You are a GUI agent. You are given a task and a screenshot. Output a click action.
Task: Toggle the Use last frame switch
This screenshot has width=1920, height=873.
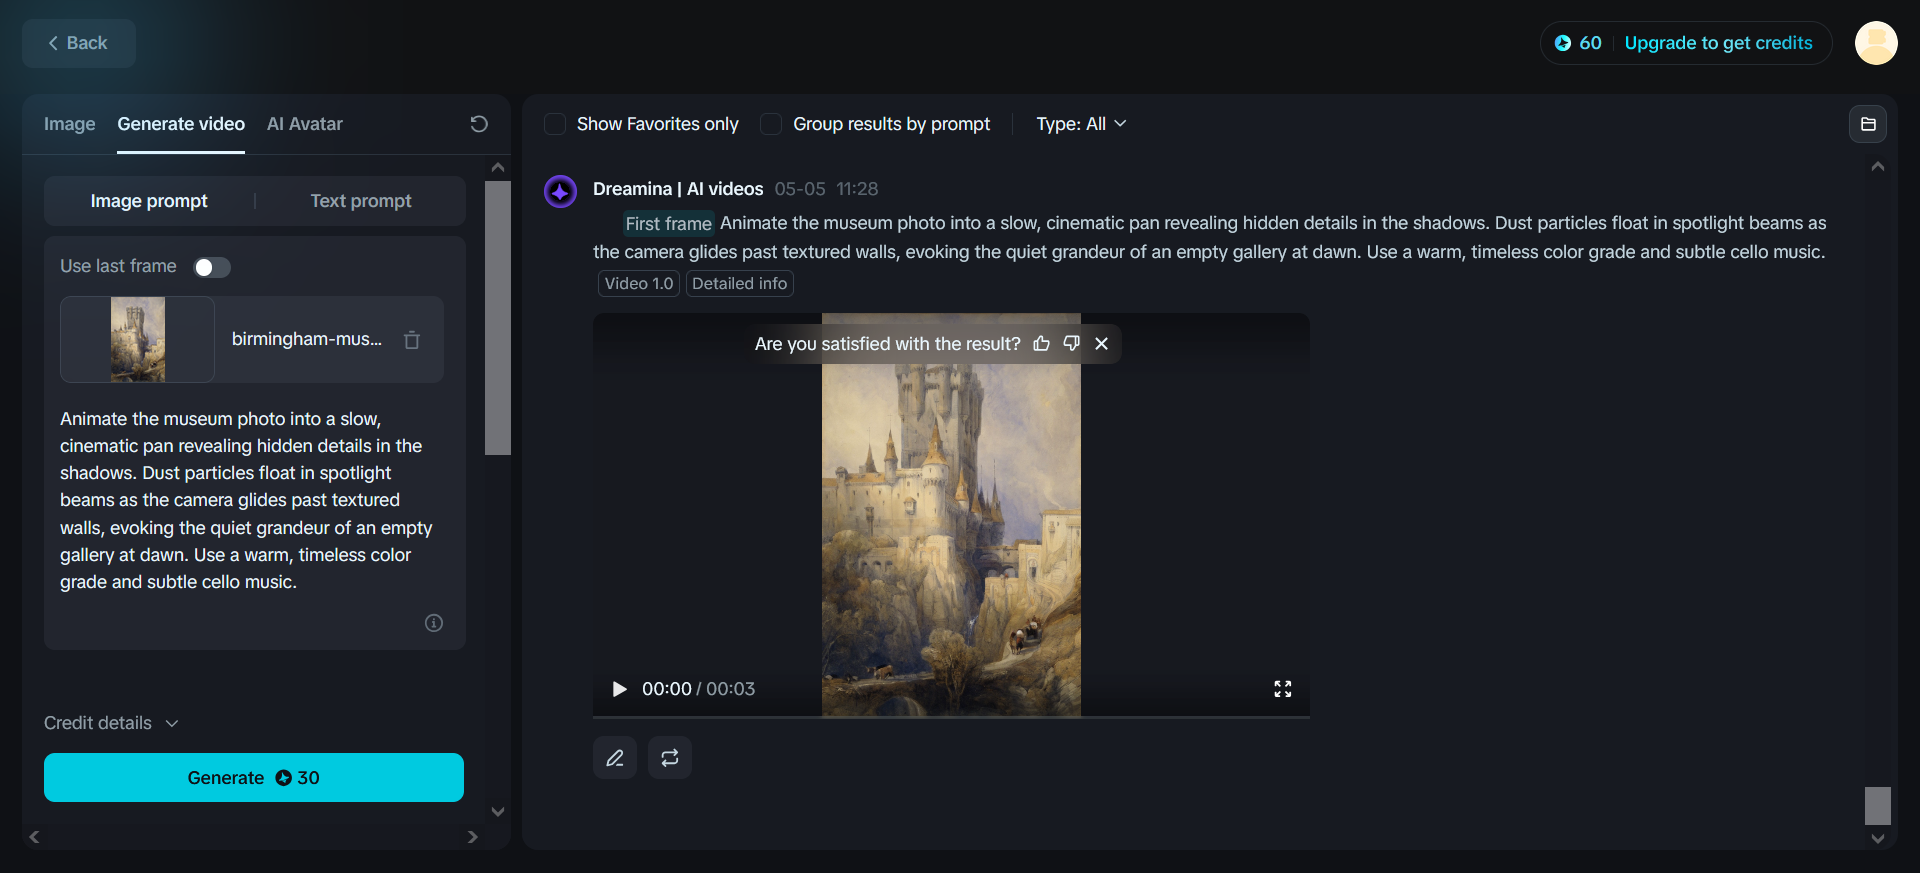point(212,267)
